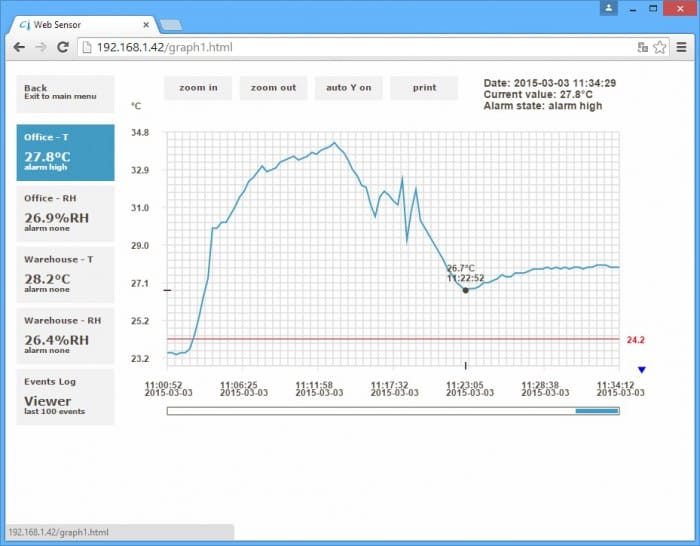The image size is (700, 546).
Task: Open the Events Log Viewer
Action: coord(65,397)
